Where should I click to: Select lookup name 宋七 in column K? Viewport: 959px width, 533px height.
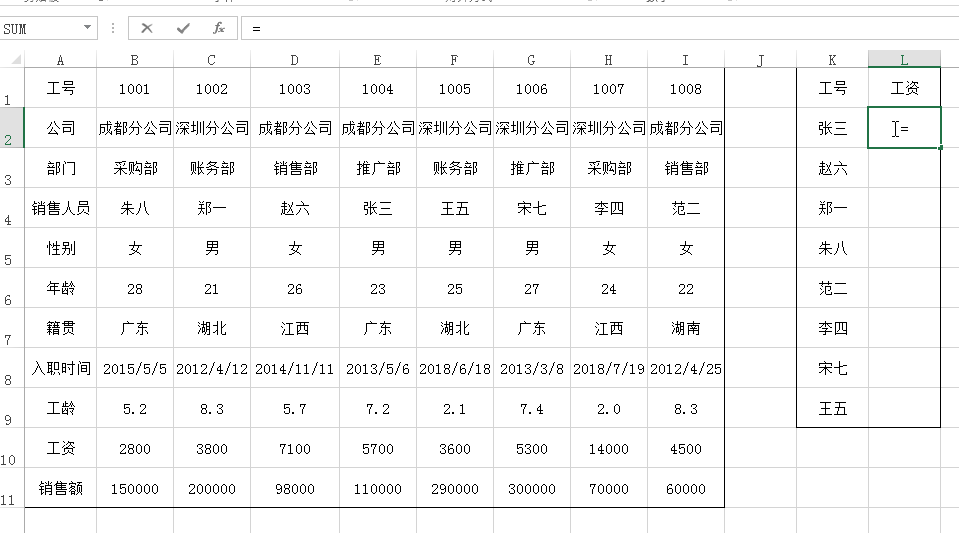[832, 368]
